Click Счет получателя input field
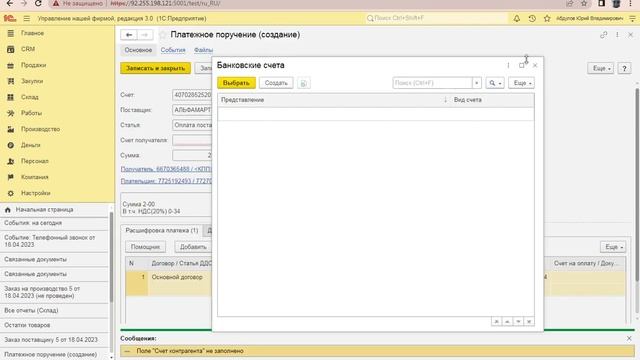This screenshot has height=360, width=640. point(192,140)
